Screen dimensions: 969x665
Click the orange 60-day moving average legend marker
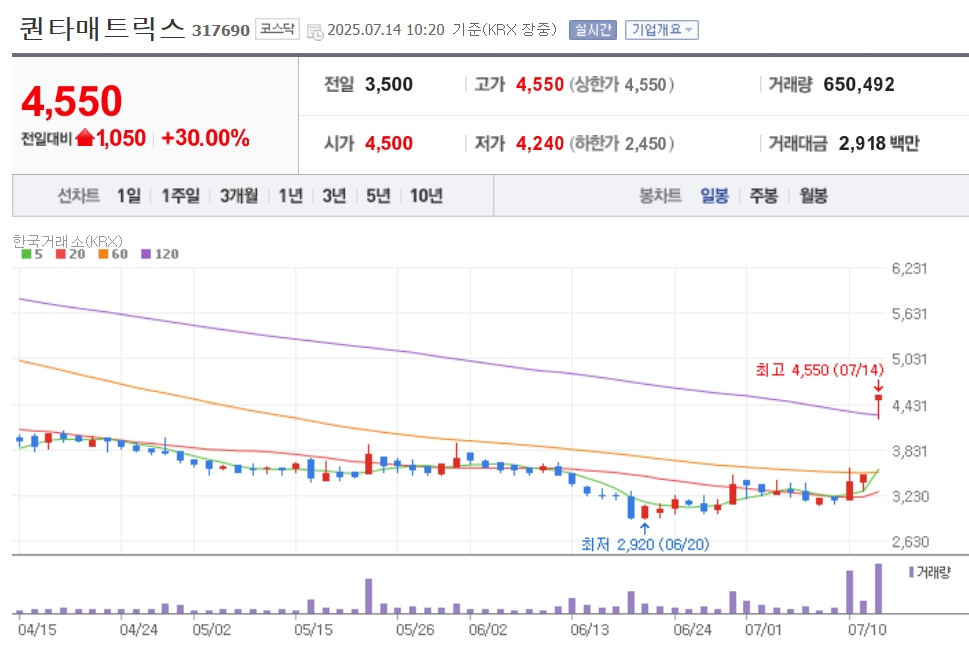point(103,254)
